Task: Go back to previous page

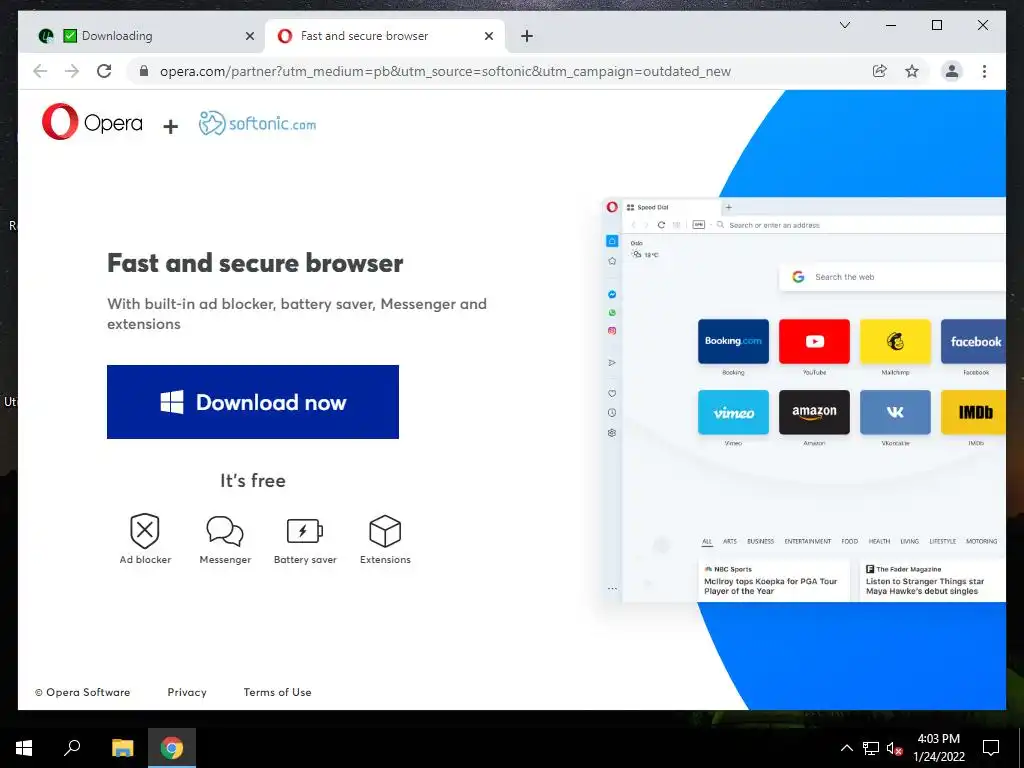Action: pos(40,71)
